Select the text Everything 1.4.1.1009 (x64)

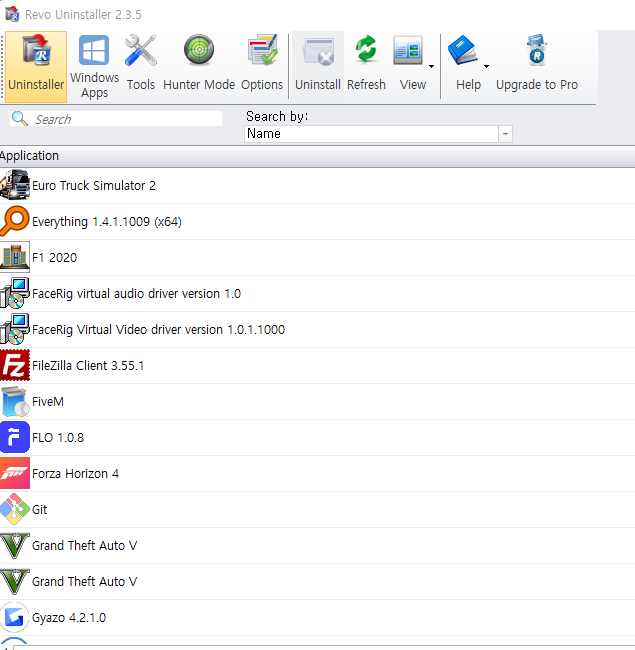[x=107, y=222]
